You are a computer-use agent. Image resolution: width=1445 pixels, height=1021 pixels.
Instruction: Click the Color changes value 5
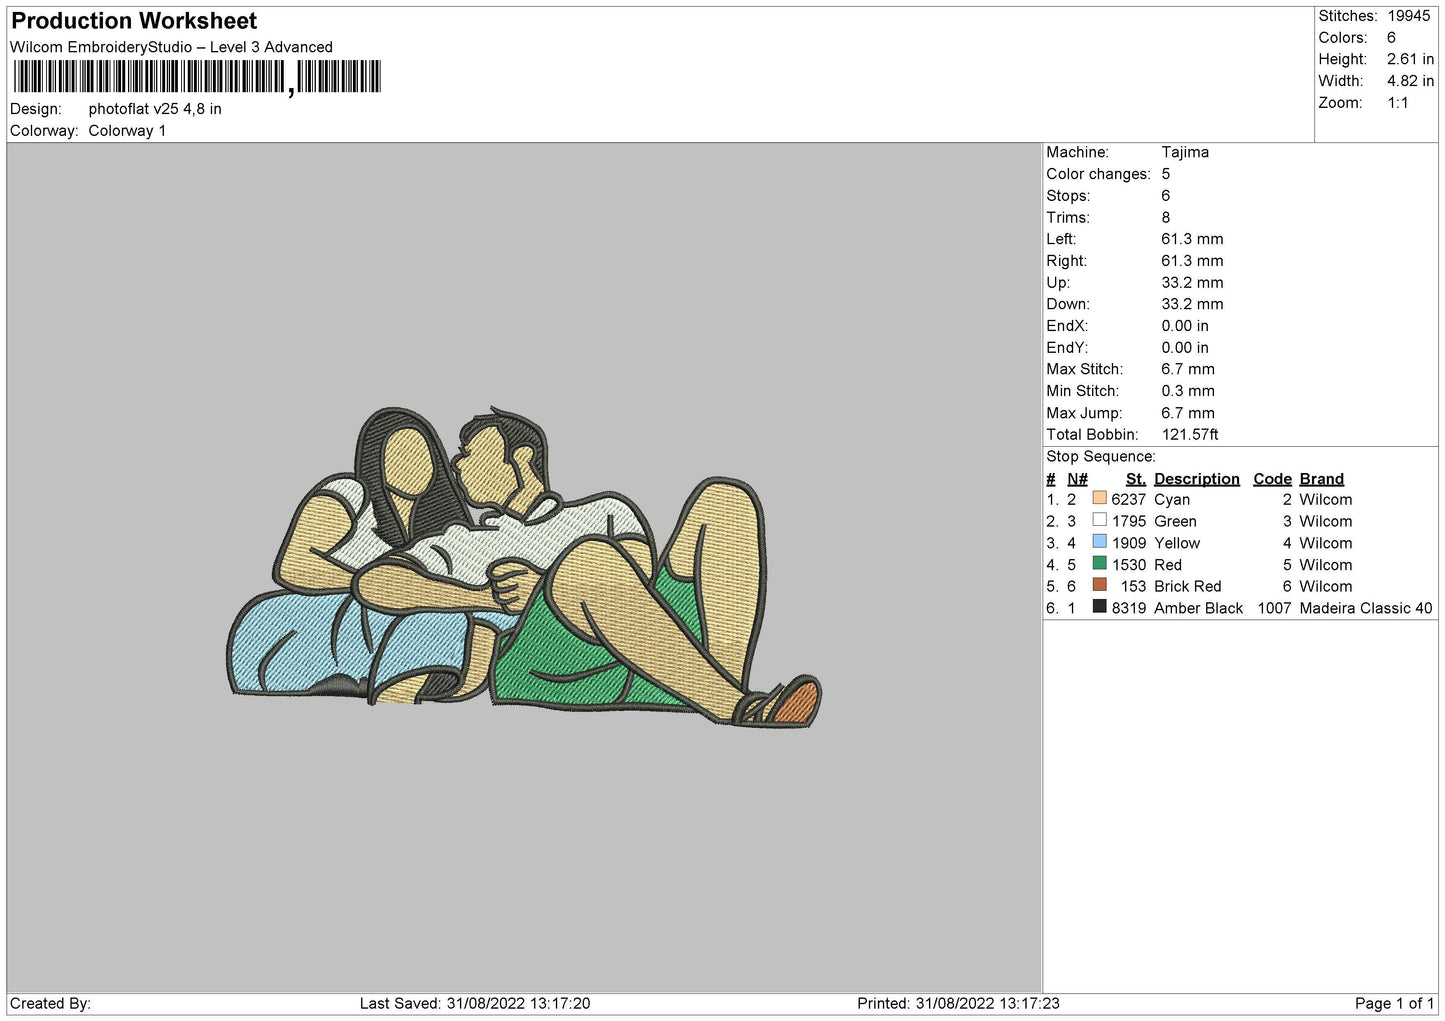(x=1165, y=174)
